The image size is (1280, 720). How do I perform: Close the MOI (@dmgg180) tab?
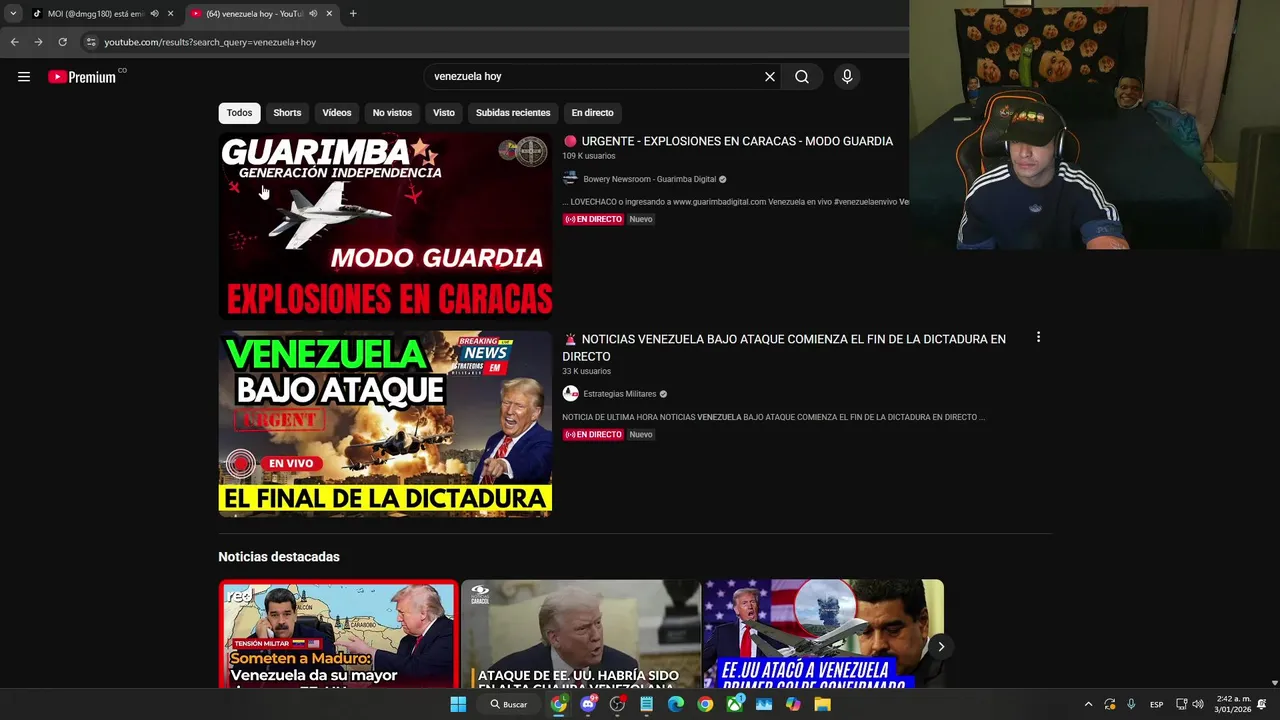point(170,14)
